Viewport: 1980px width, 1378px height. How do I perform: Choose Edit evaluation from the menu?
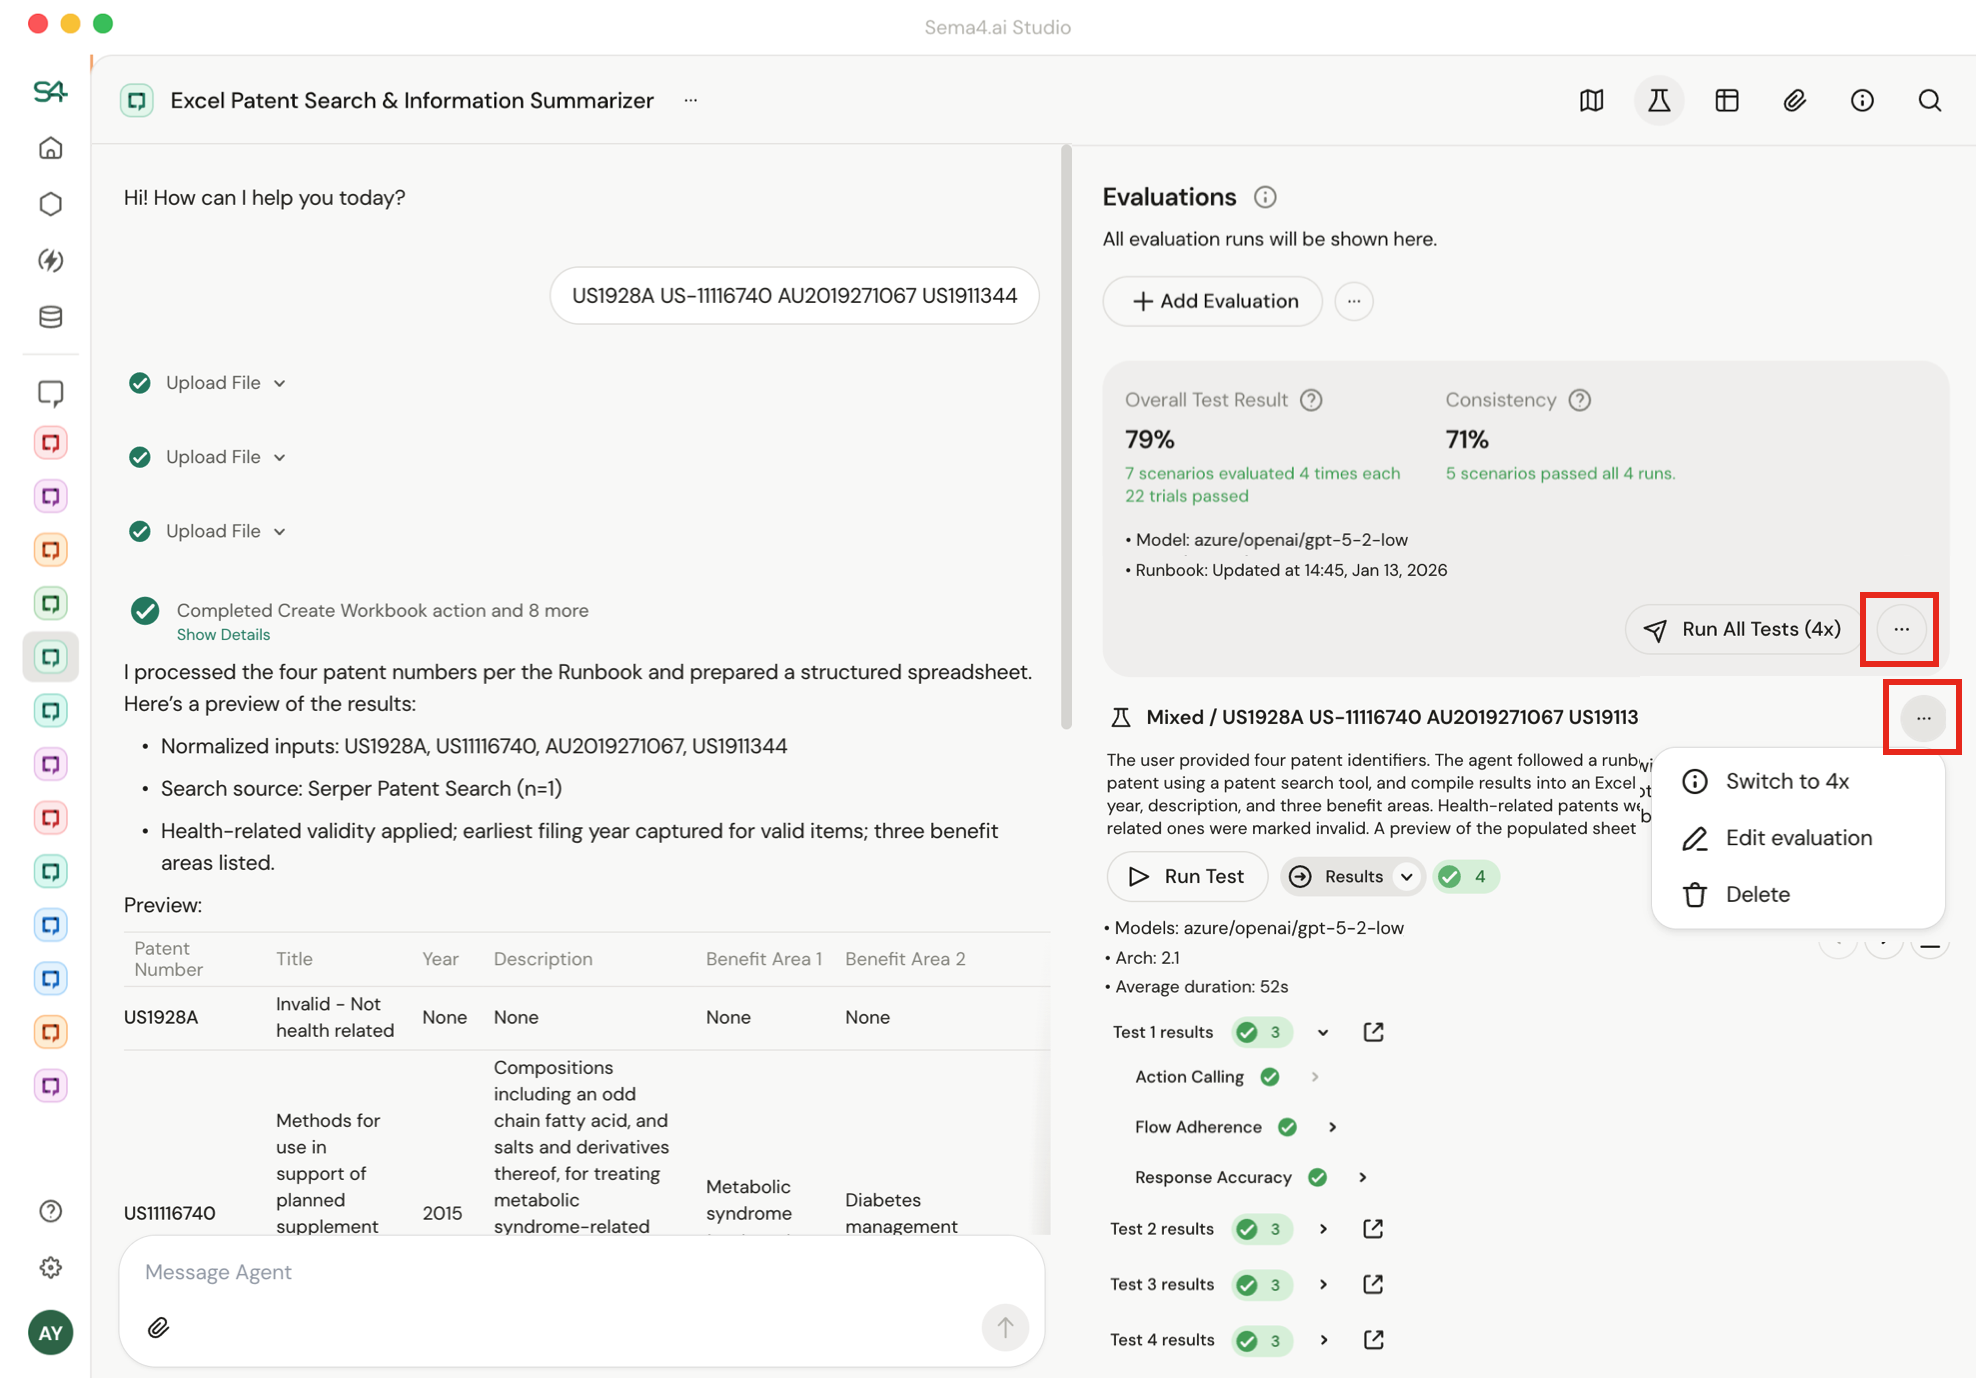(1798, 838)
